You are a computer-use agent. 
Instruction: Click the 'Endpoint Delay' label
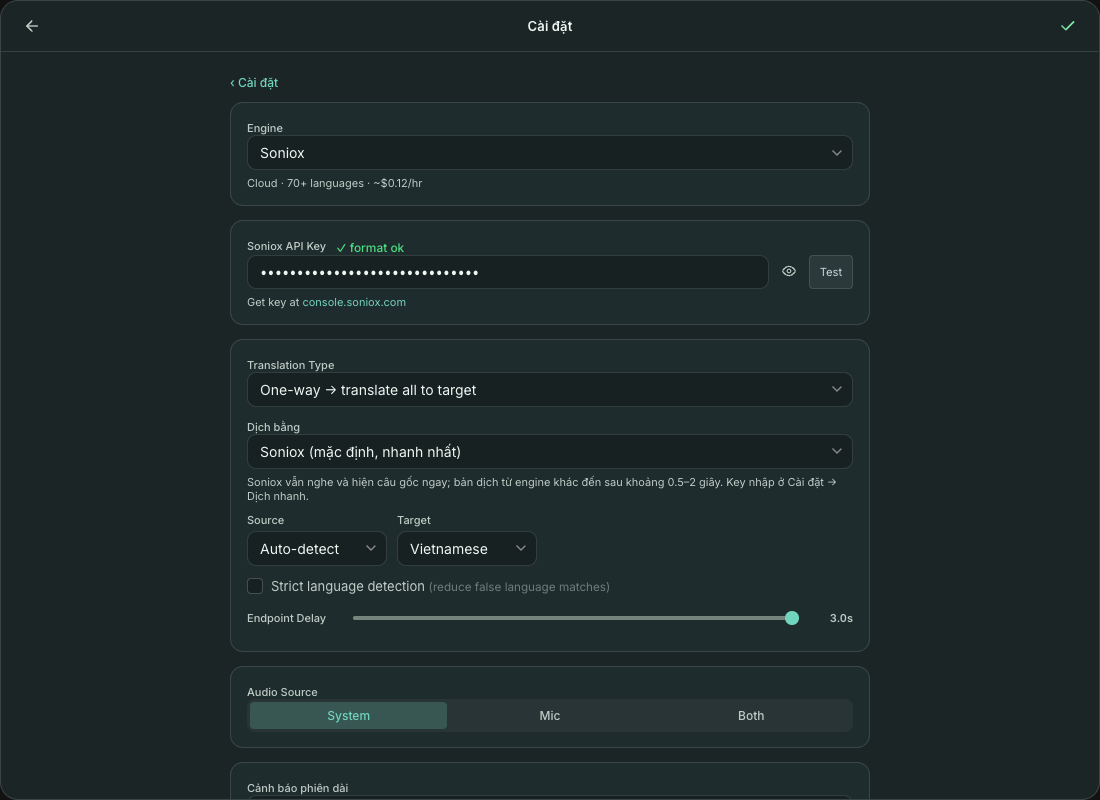coord(286,618)
